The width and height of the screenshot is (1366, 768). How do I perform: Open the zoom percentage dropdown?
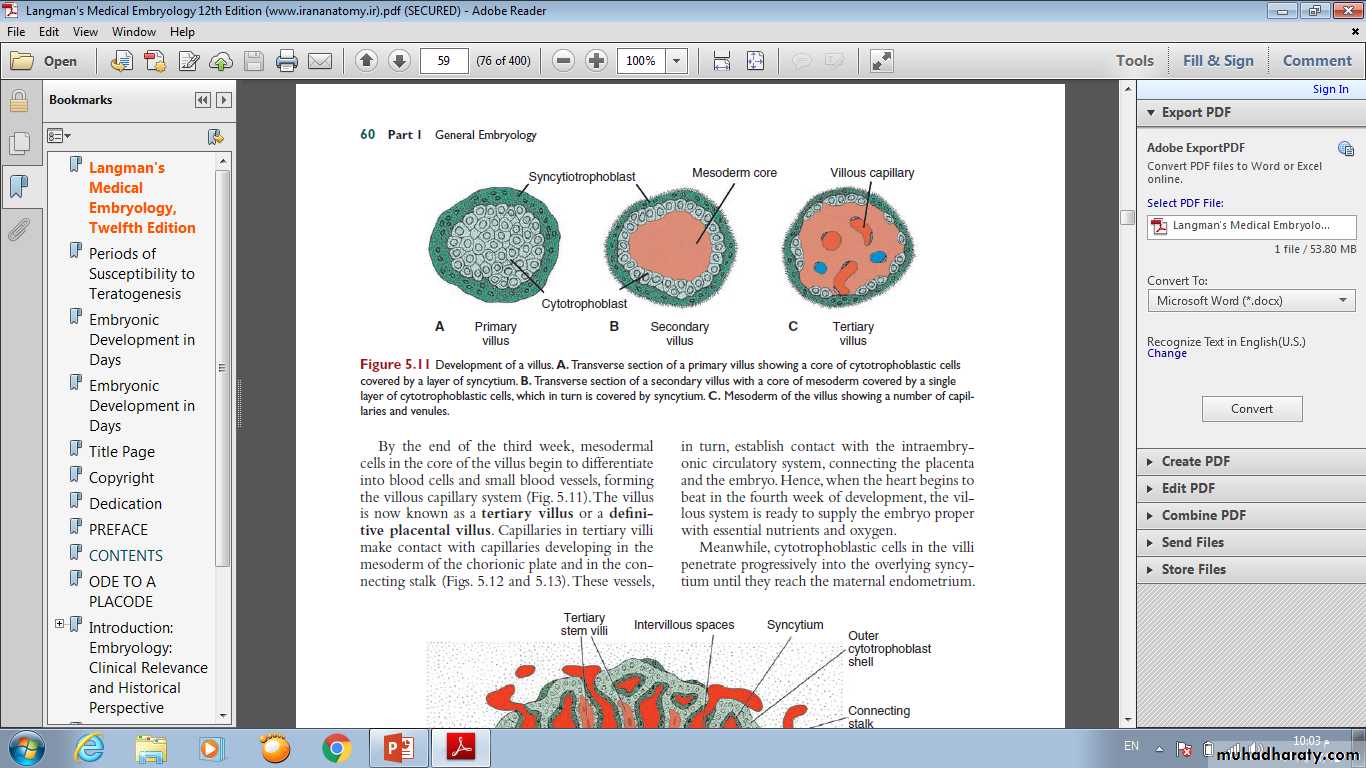click(x=677, y=61)
